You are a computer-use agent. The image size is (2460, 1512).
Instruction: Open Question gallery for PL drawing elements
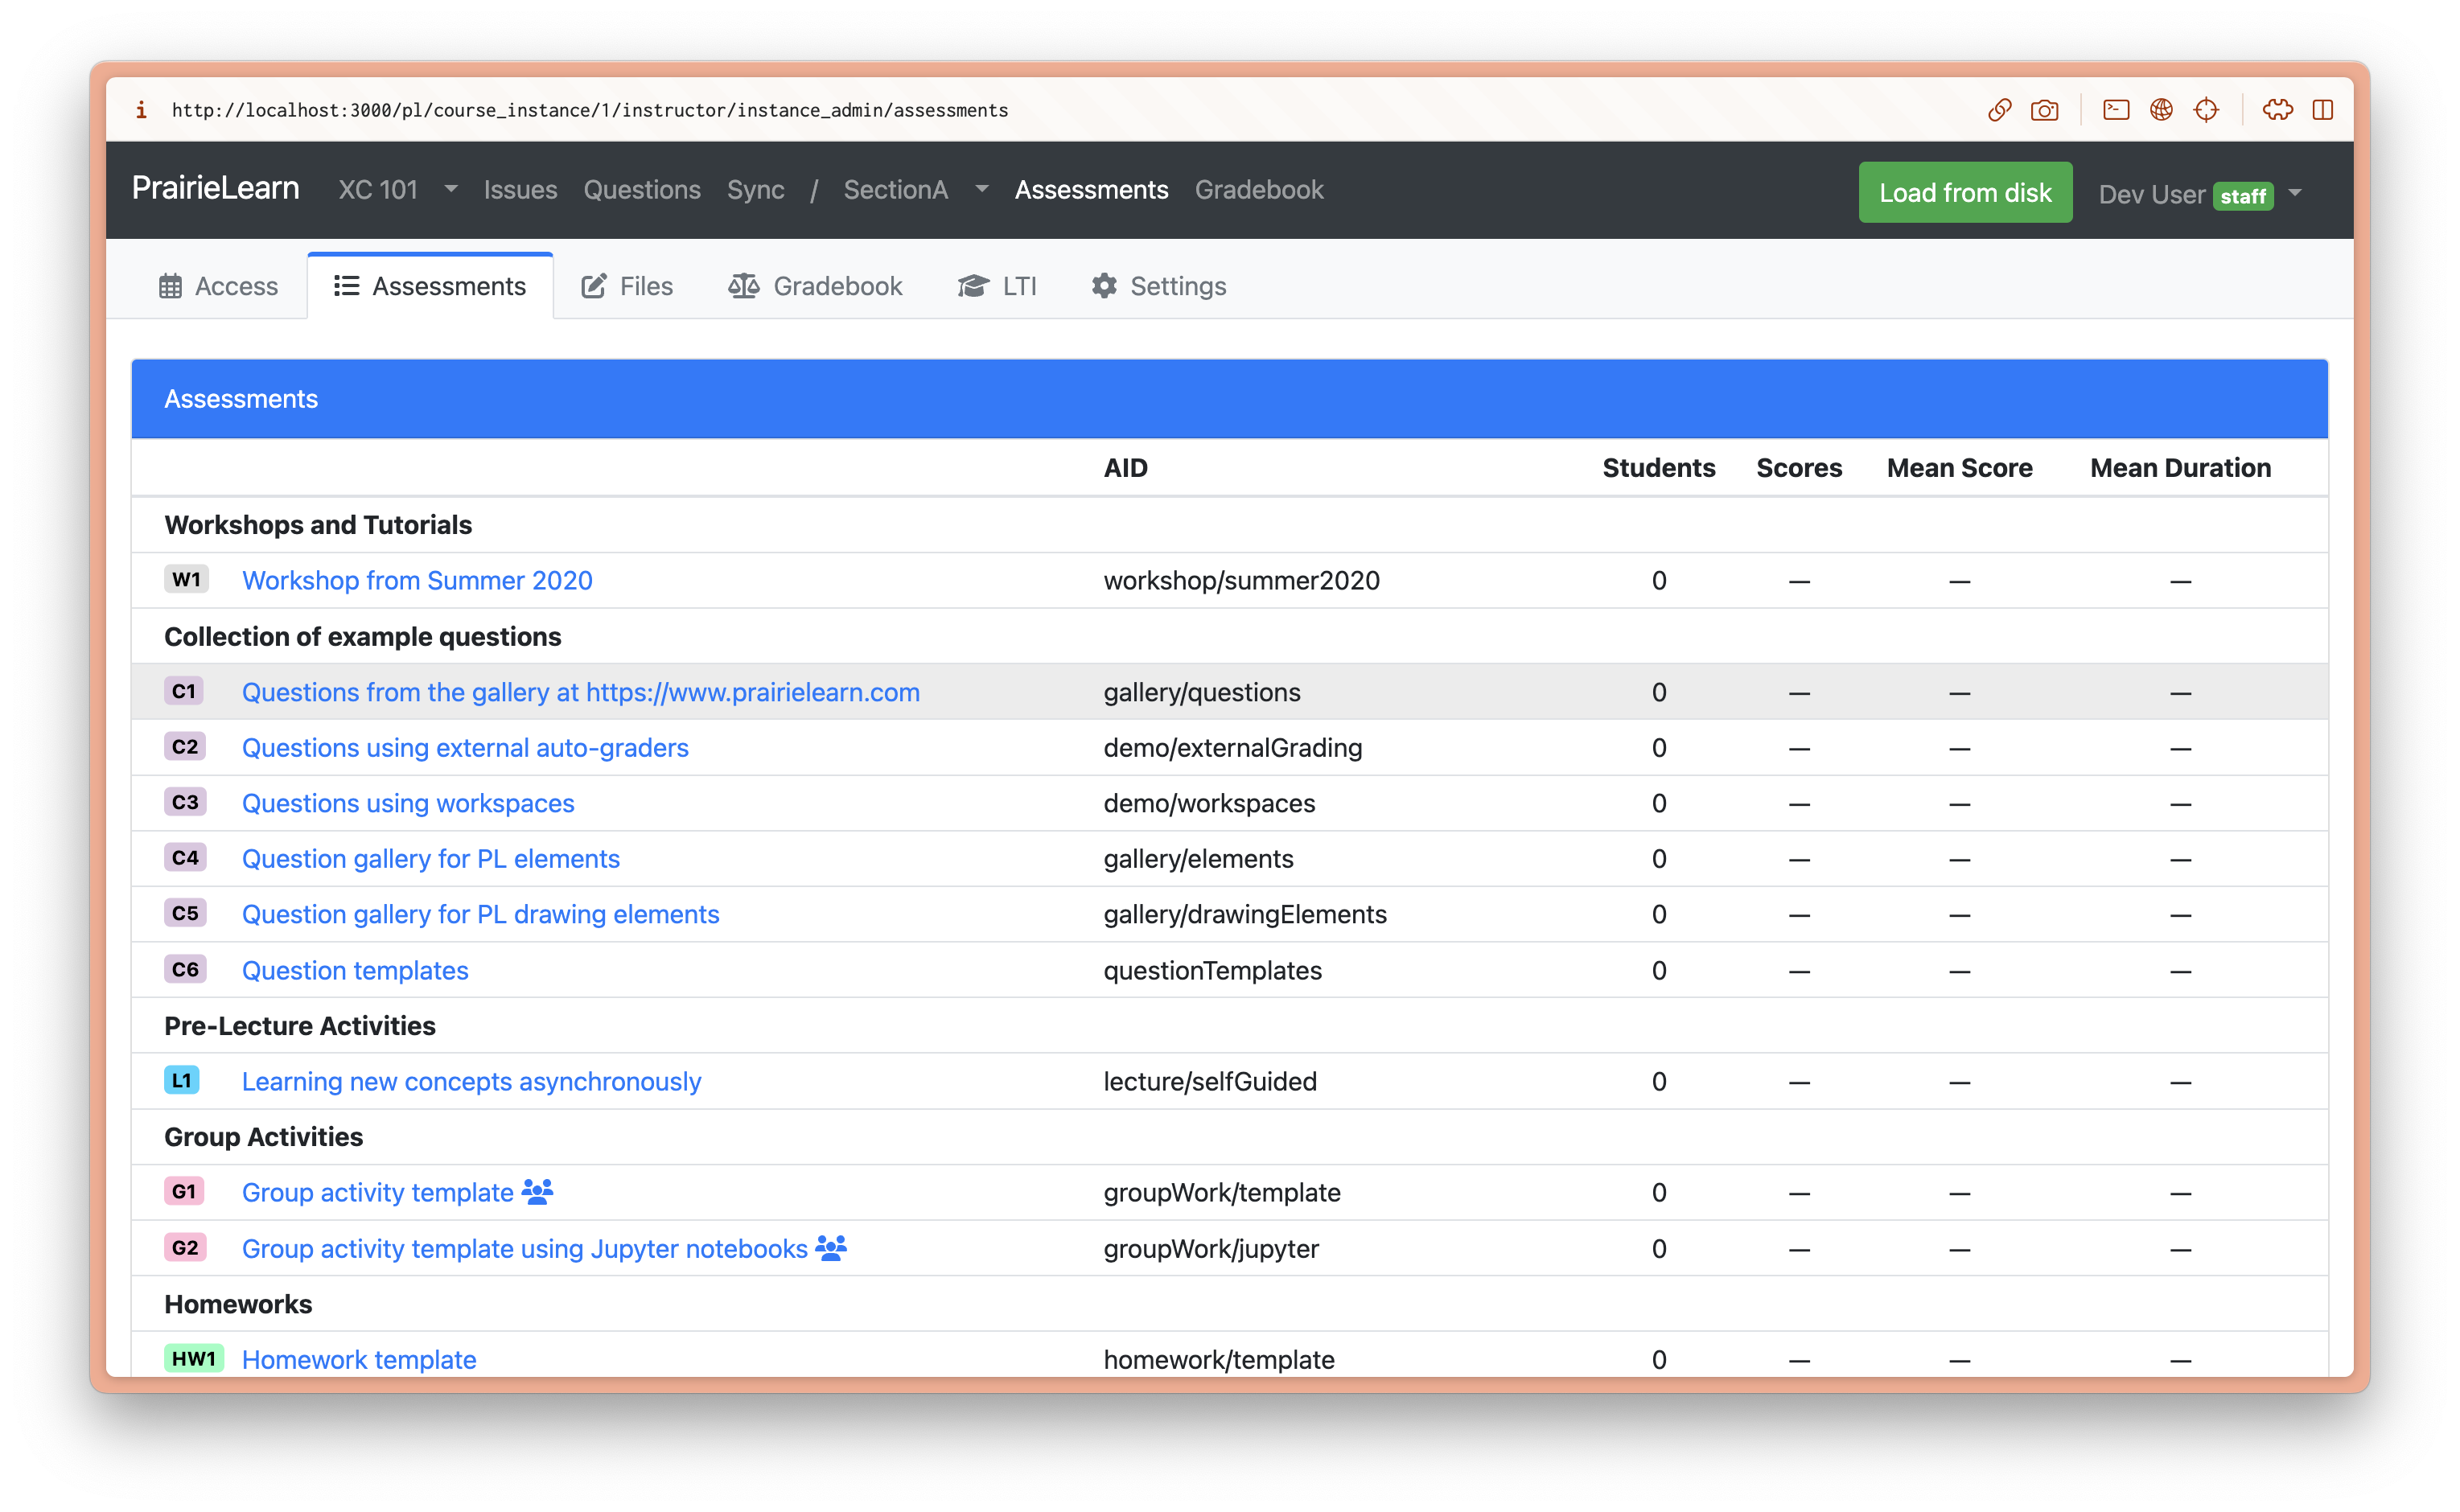481,914
